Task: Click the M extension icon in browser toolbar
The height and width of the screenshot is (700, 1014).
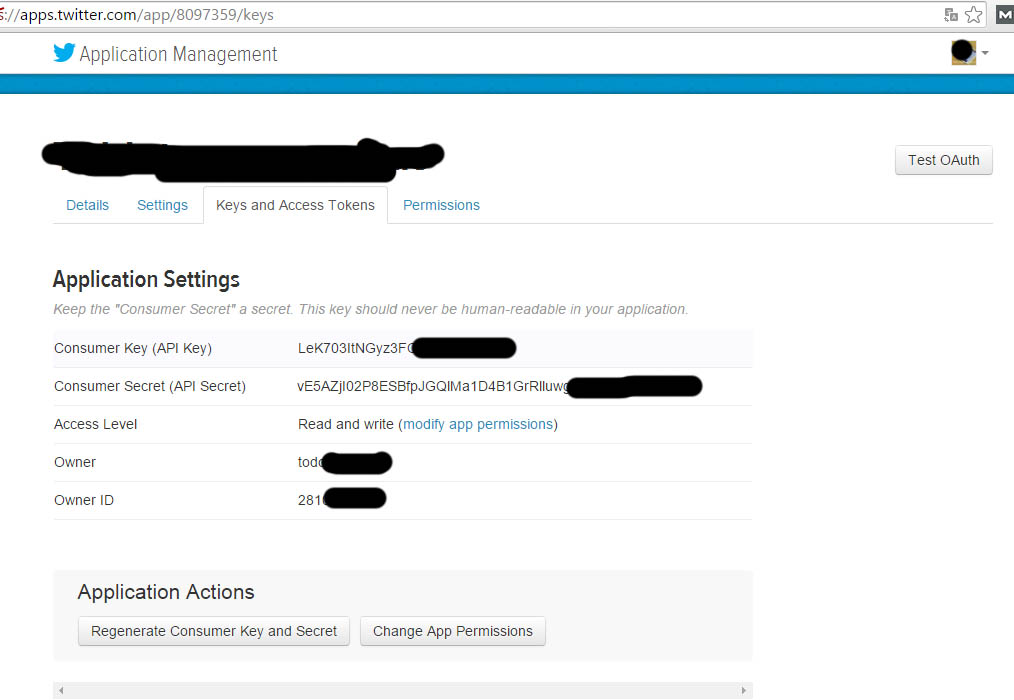Action: [1003, 15]
